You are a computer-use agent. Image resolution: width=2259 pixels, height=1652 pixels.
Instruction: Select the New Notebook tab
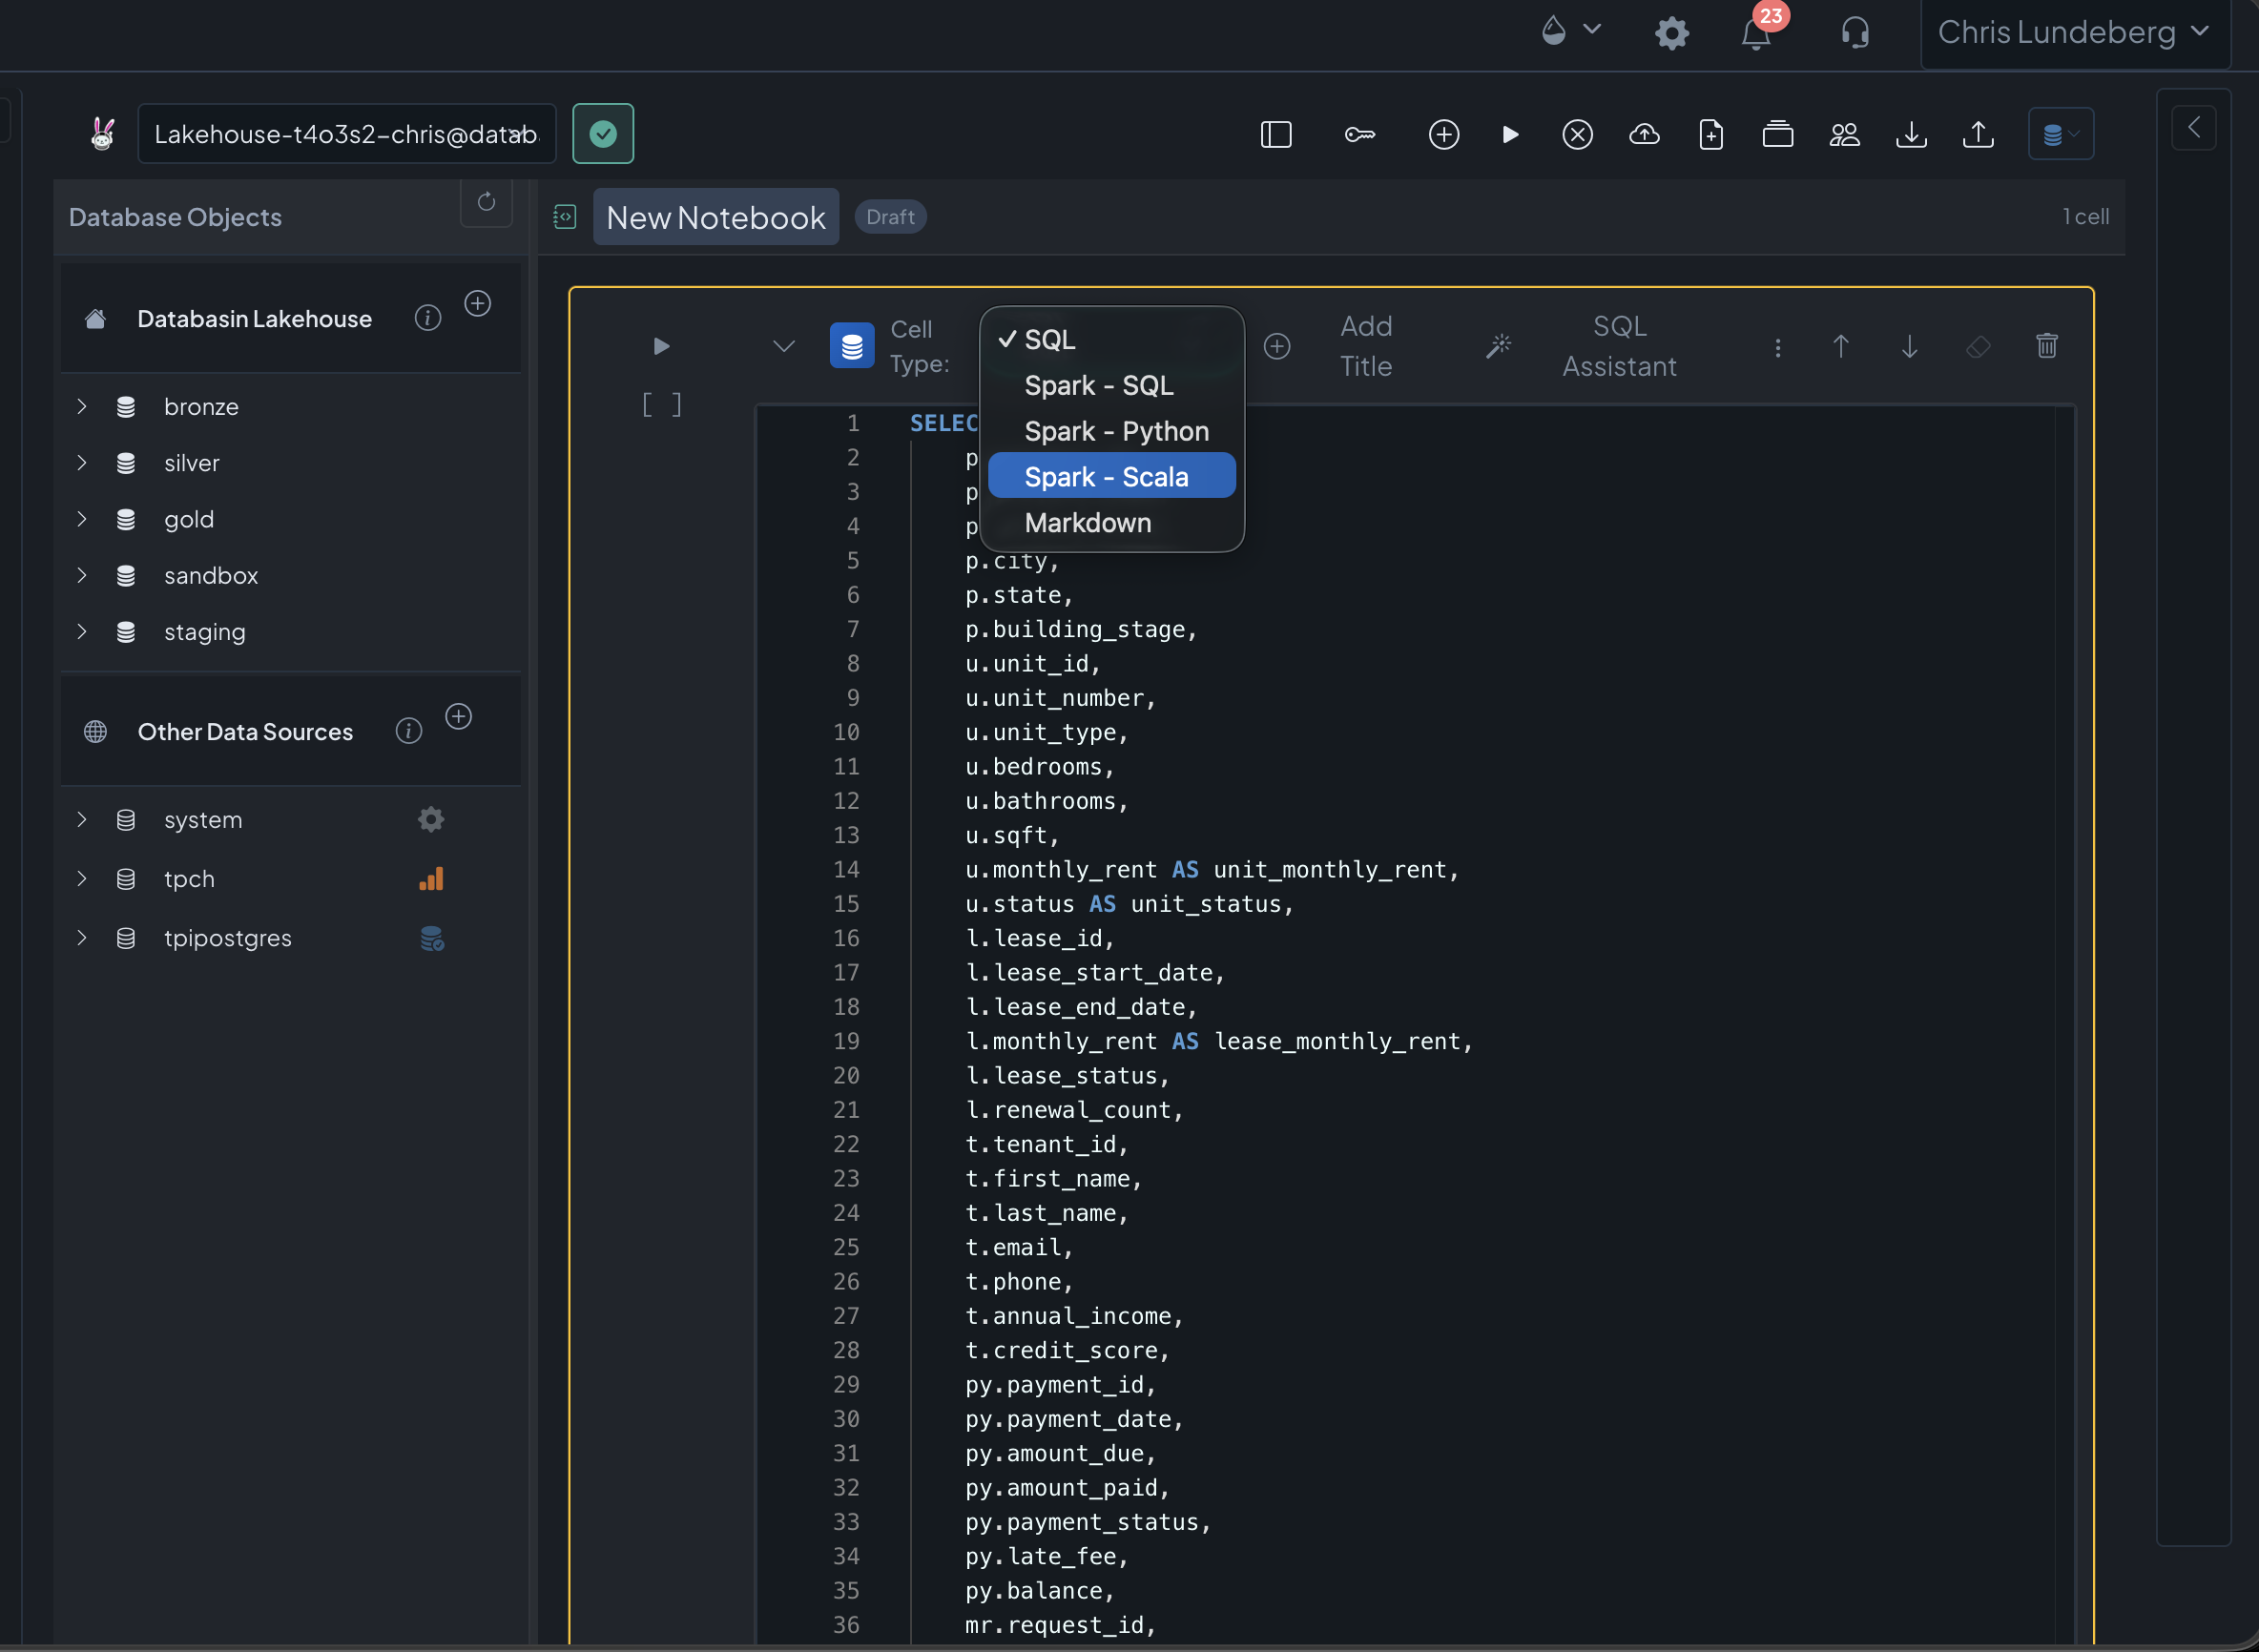point(716,217)
